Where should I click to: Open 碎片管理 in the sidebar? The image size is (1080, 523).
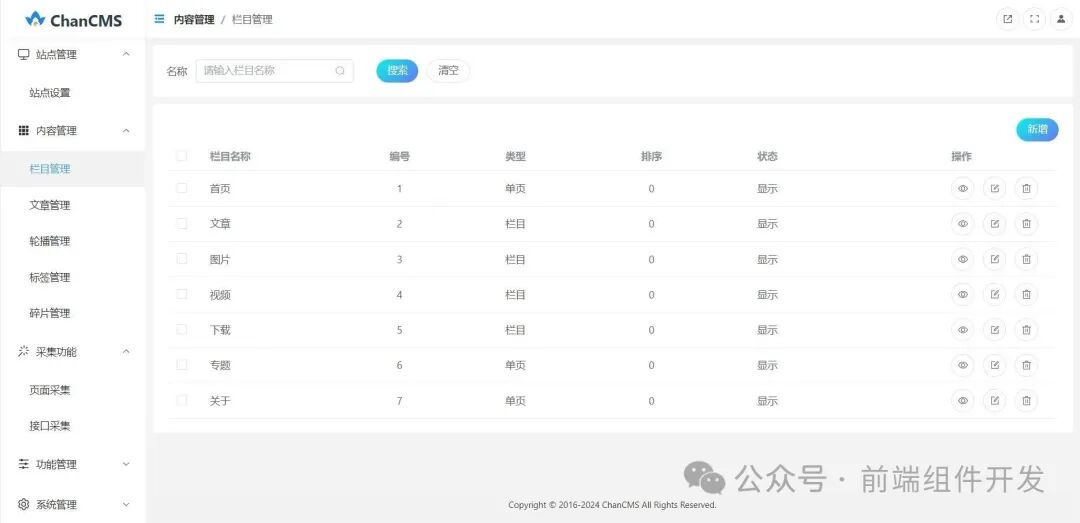(50, 313)
